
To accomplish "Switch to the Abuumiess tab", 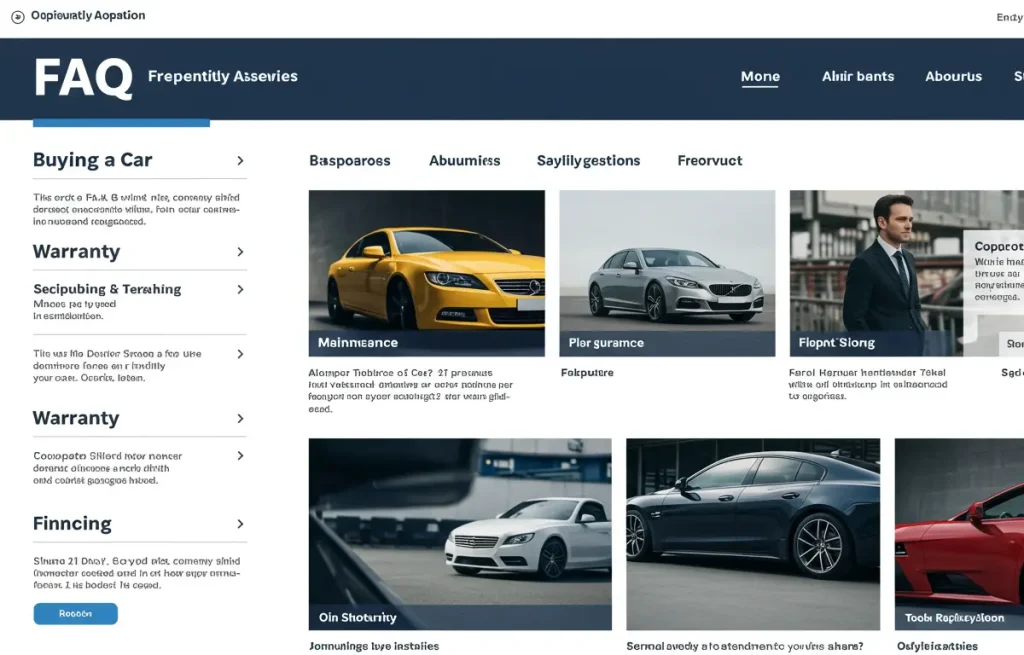I will click(x=464, y=161).
